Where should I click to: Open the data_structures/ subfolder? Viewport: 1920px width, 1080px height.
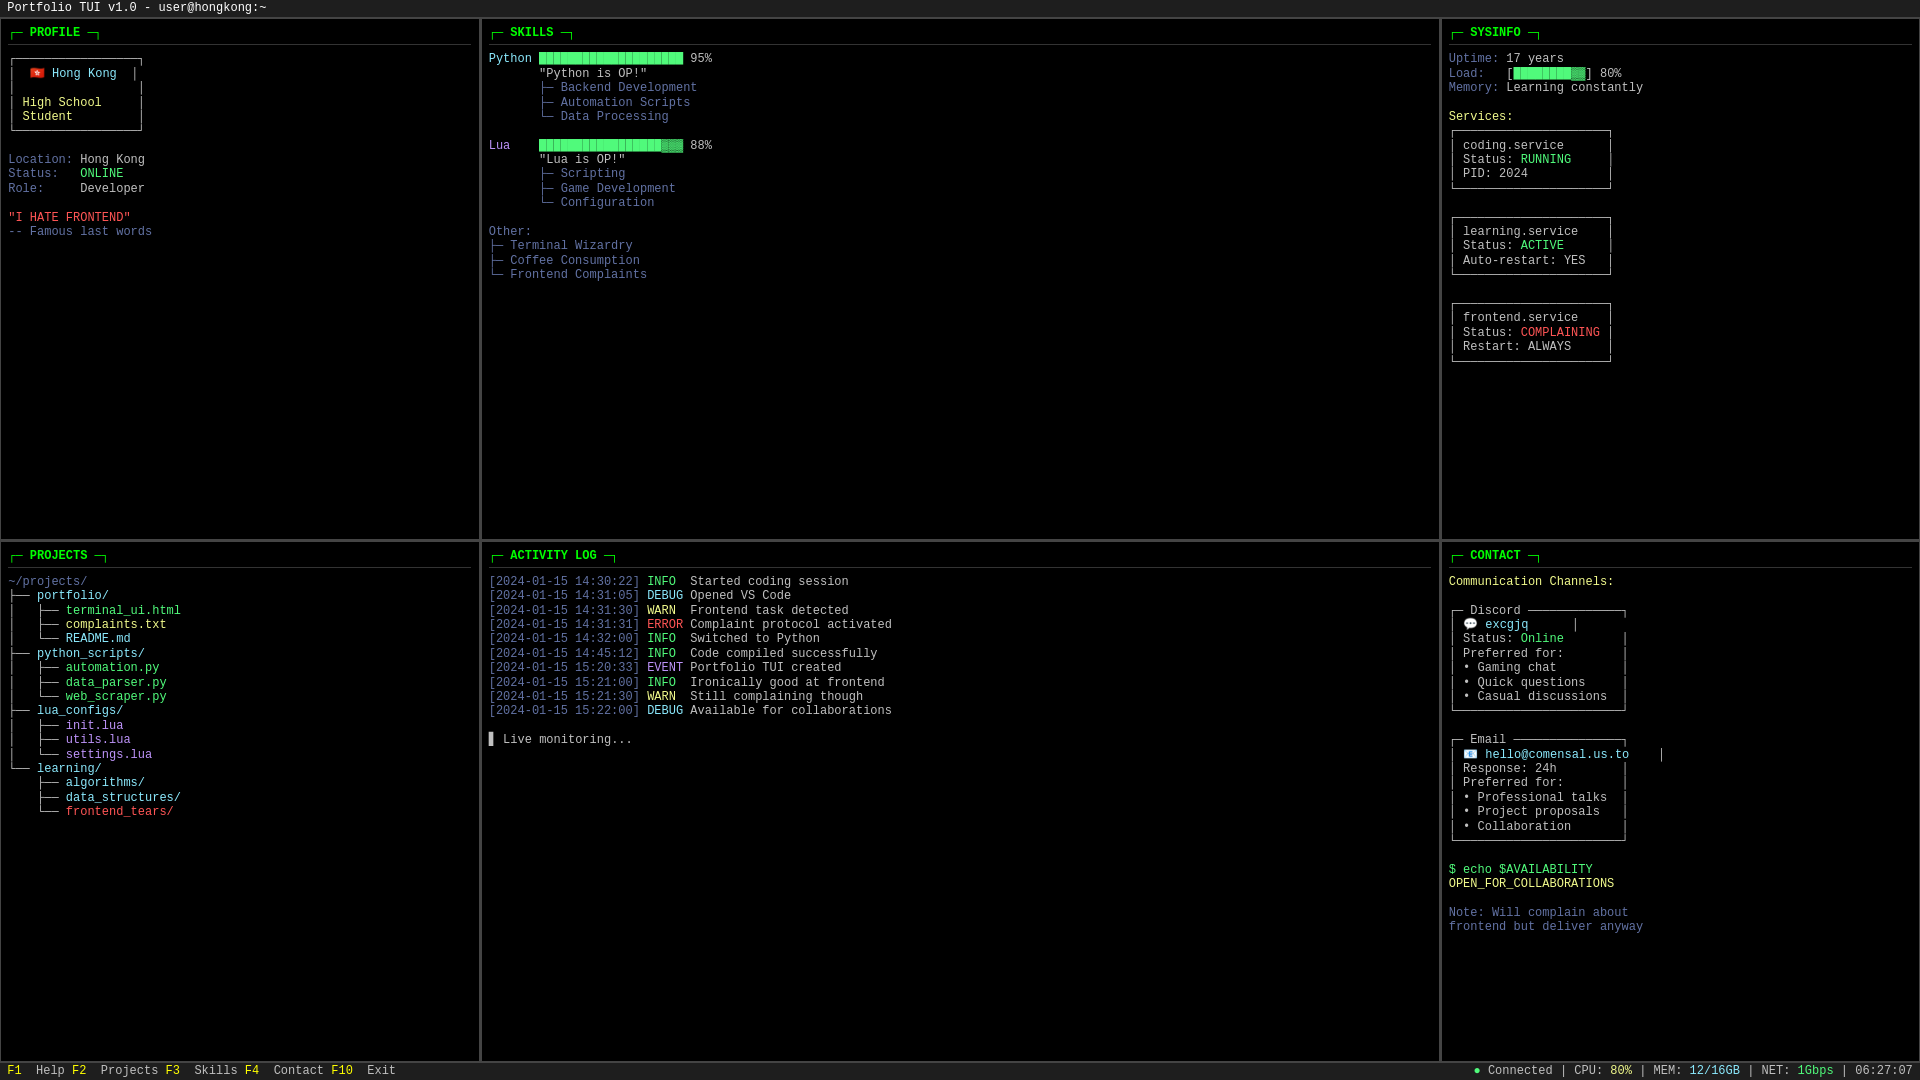123,798
